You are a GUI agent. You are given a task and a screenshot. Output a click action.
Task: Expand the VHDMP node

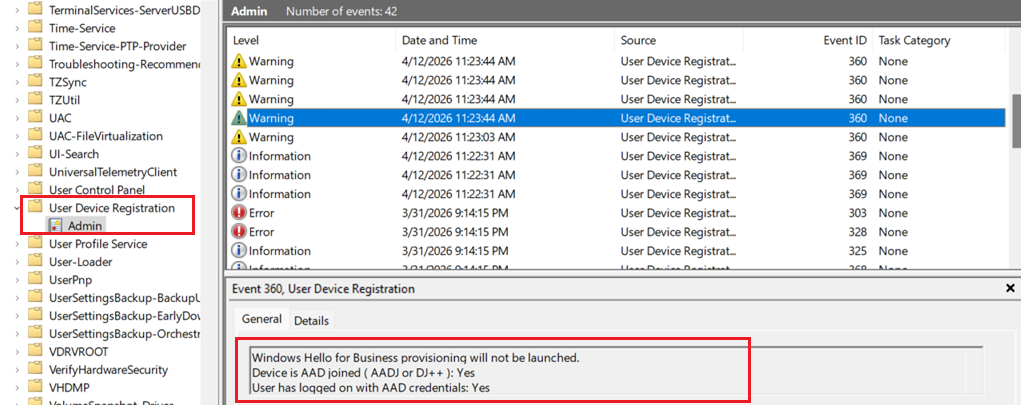click(x=17, y=388)
